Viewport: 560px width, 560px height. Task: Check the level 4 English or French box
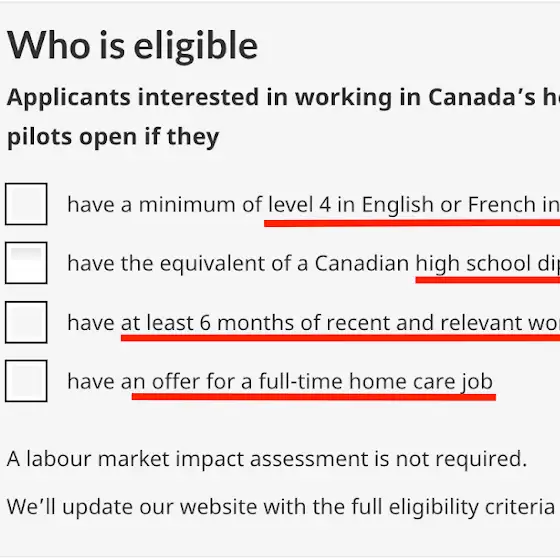tap(26, 204)
